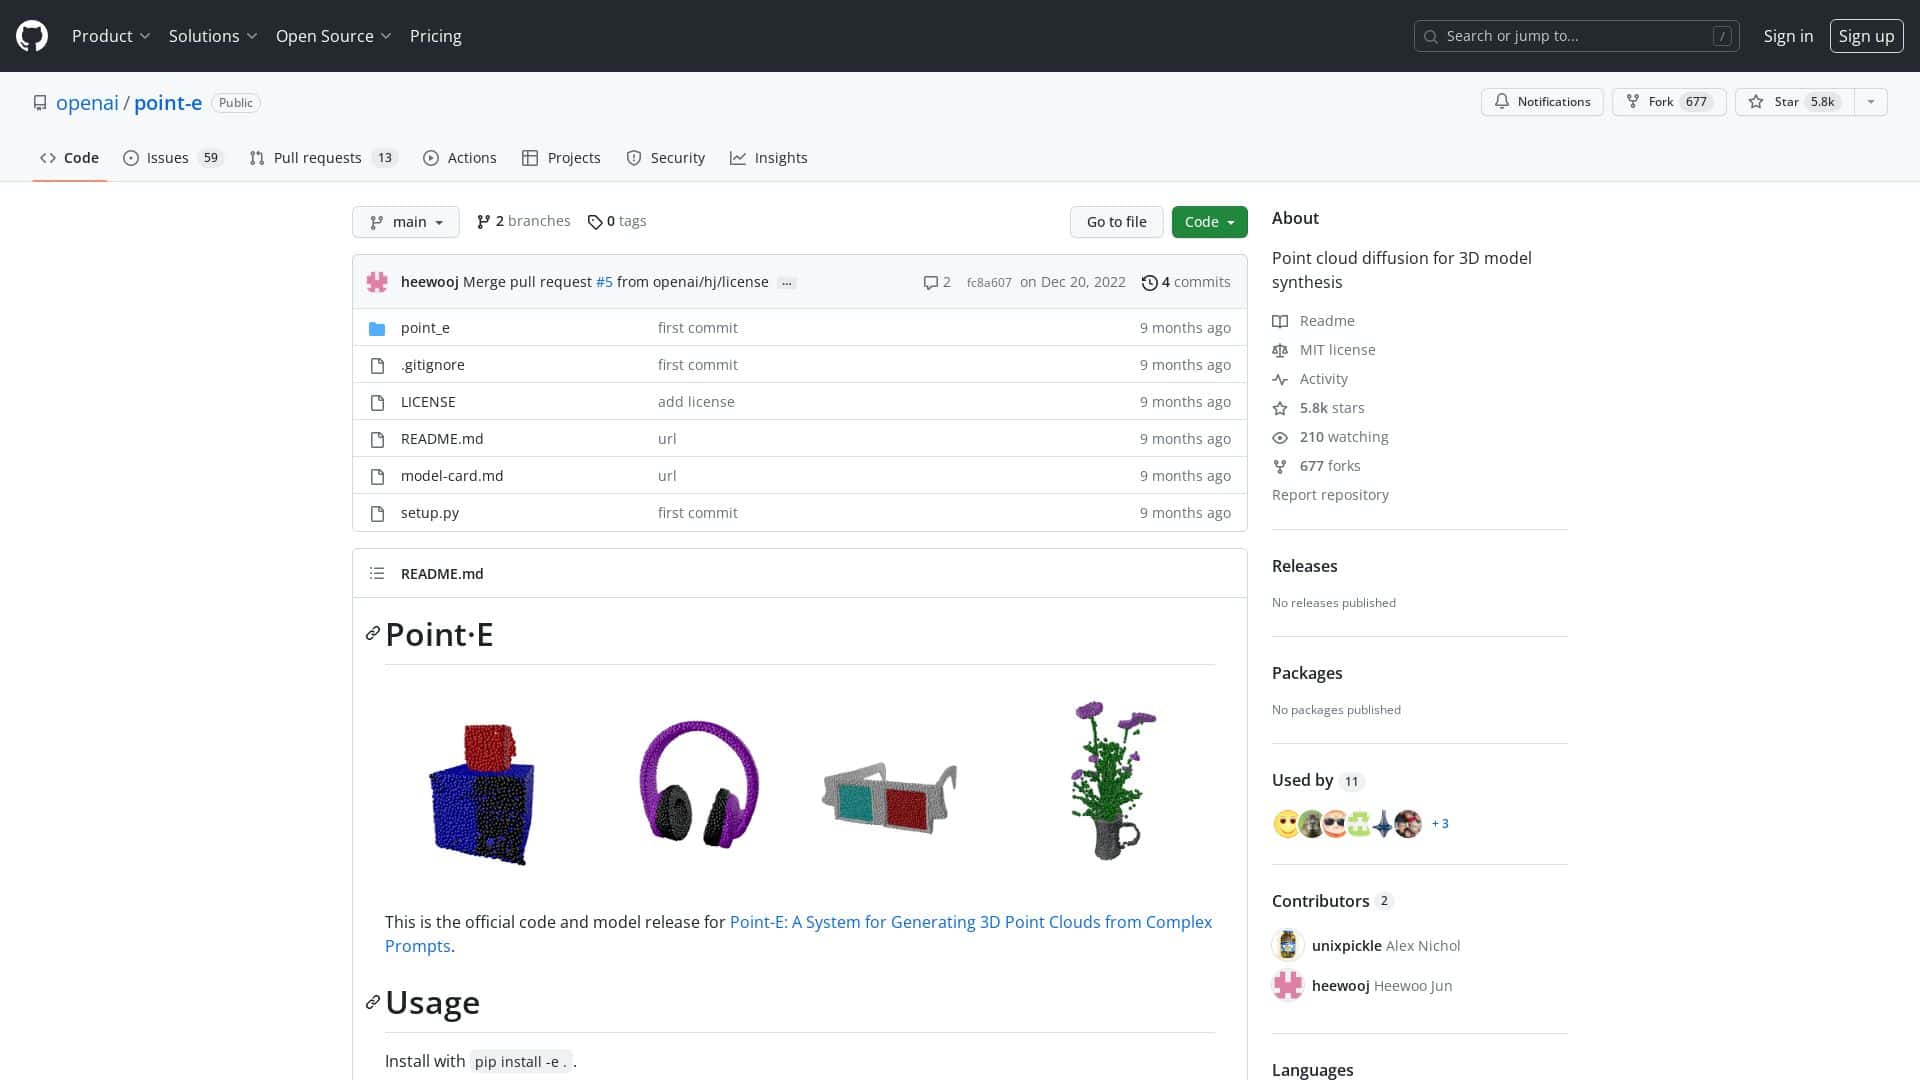The width and height of the screenshot is (1920, 1080).
Task: Click the Report repository link
Action: pos(1330,495)
